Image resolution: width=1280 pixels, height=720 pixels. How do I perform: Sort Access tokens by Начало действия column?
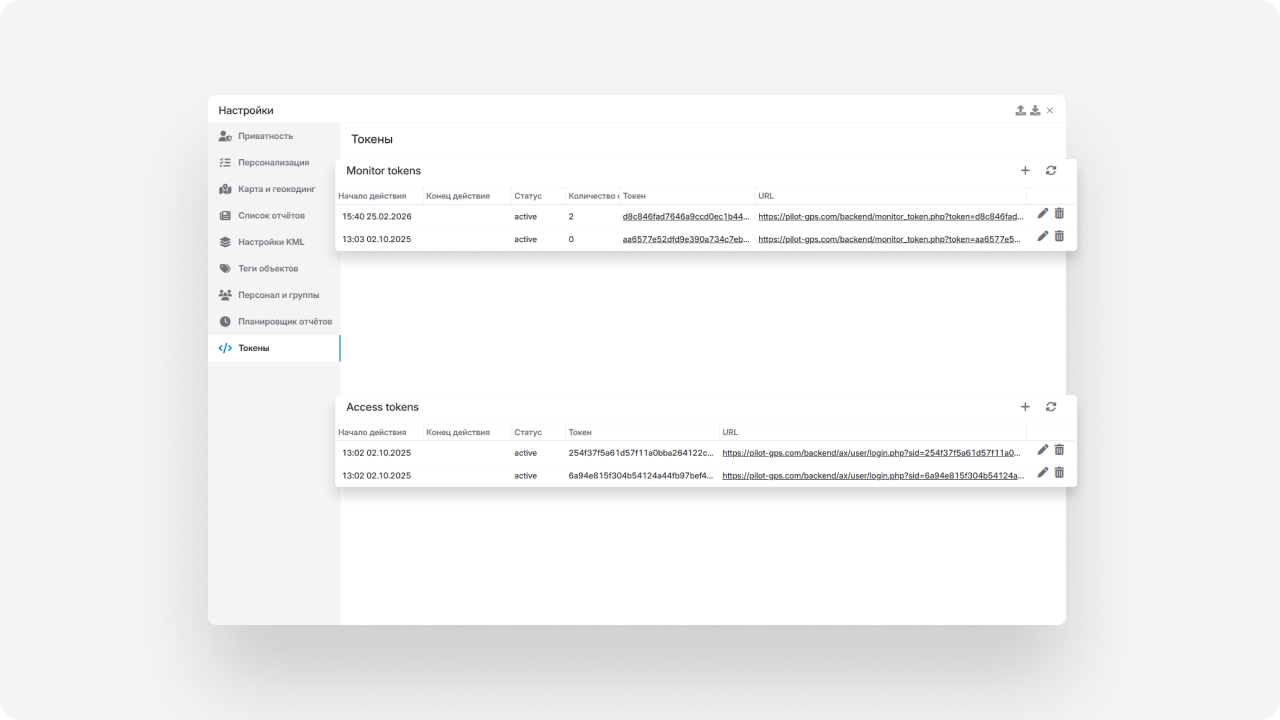(x=372, y=433)
